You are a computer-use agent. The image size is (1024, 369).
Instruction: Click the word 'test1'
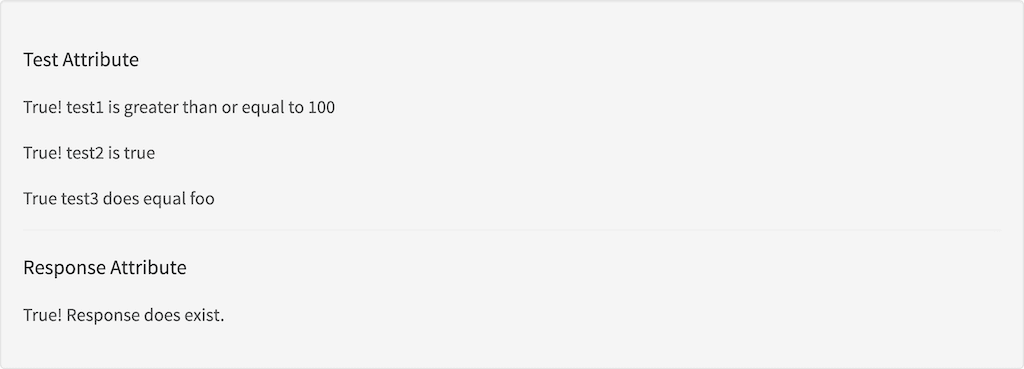click(85, 107)
